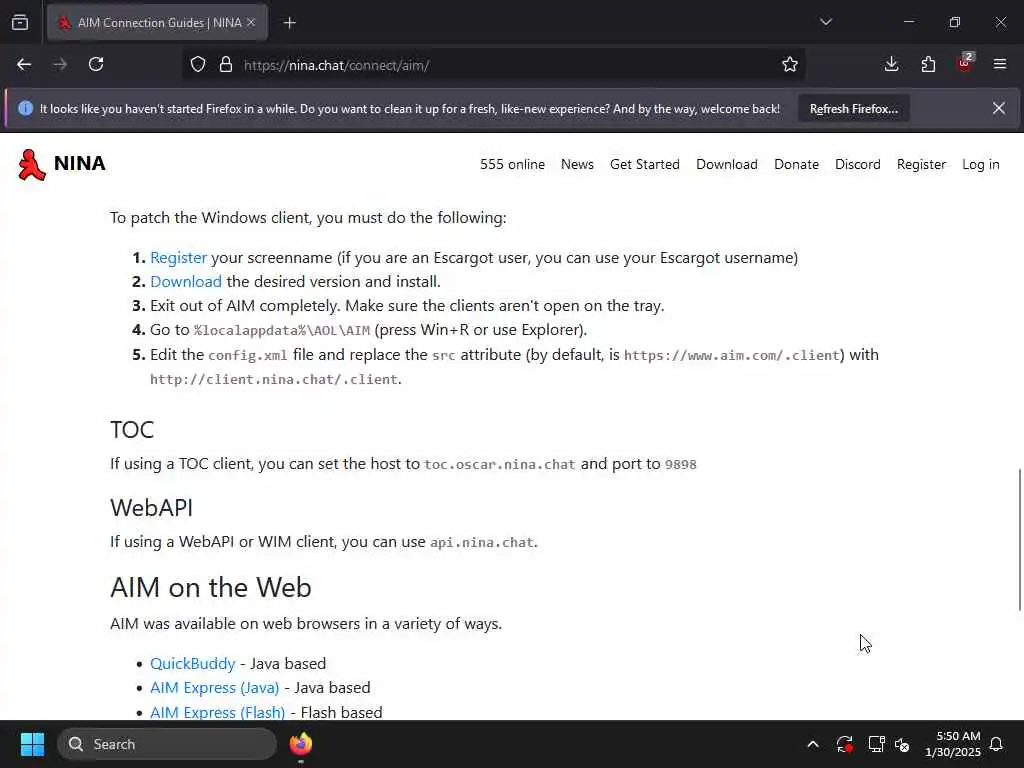
Task: View site security padlock info
Action: tap(226, 65)
